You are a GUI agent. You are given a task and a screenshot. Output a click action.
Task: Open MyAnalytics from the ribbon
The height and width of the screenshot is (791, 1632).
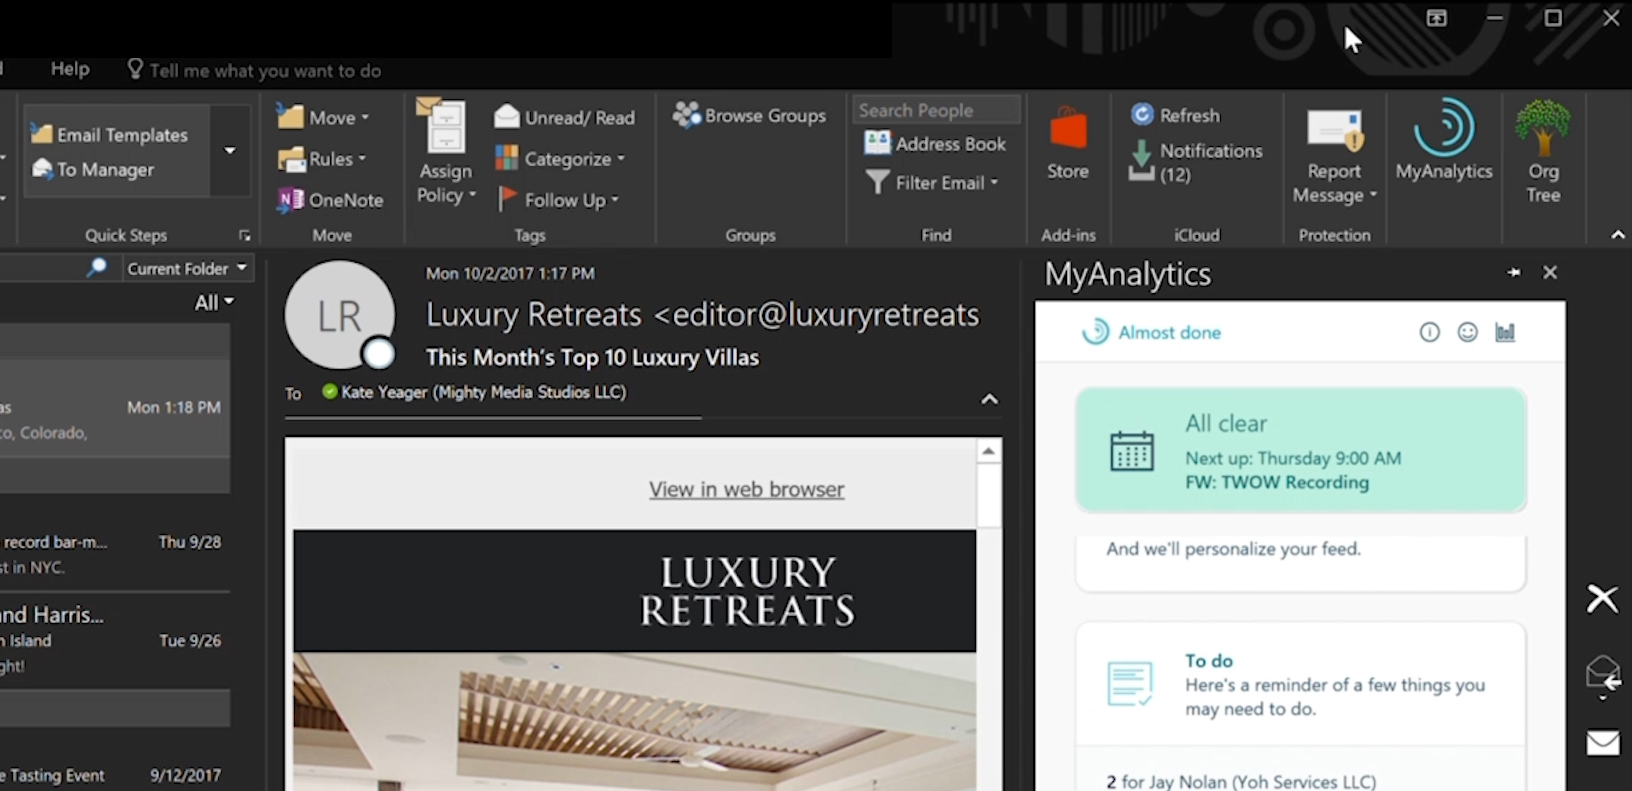(1444, 140)
